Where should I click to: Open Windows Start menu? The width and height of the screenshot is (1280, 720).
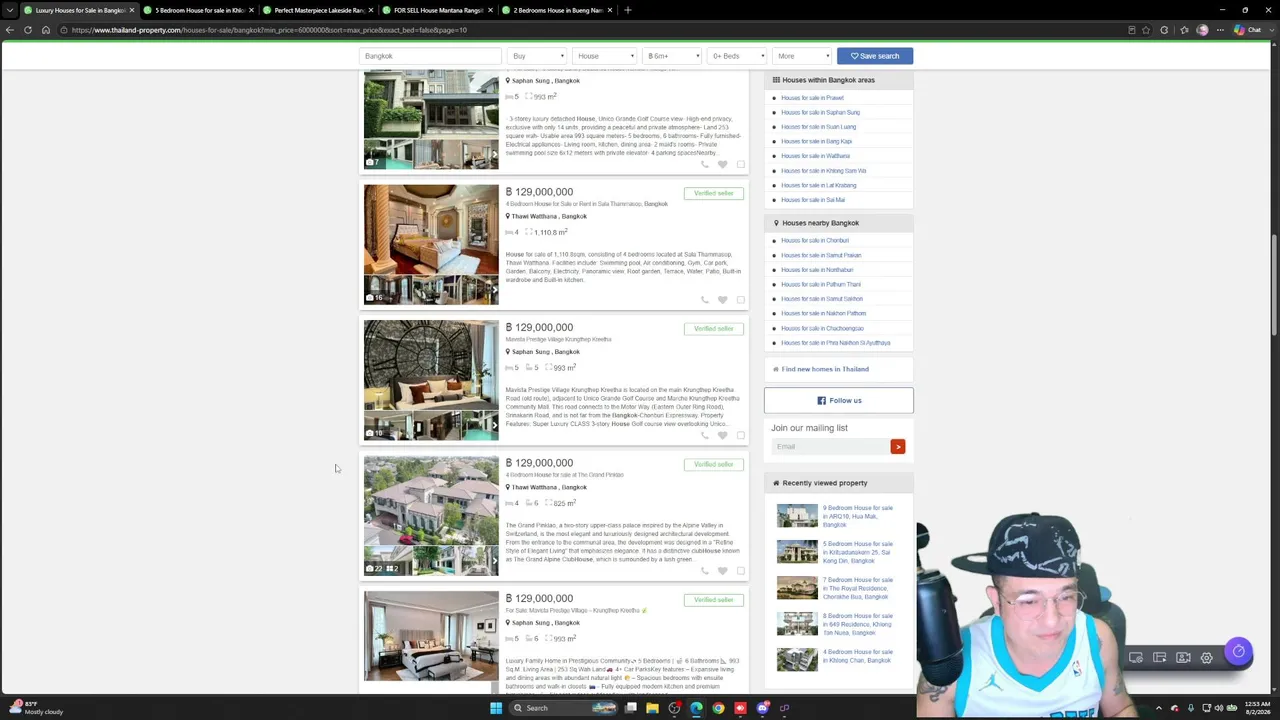coord(496,708)
